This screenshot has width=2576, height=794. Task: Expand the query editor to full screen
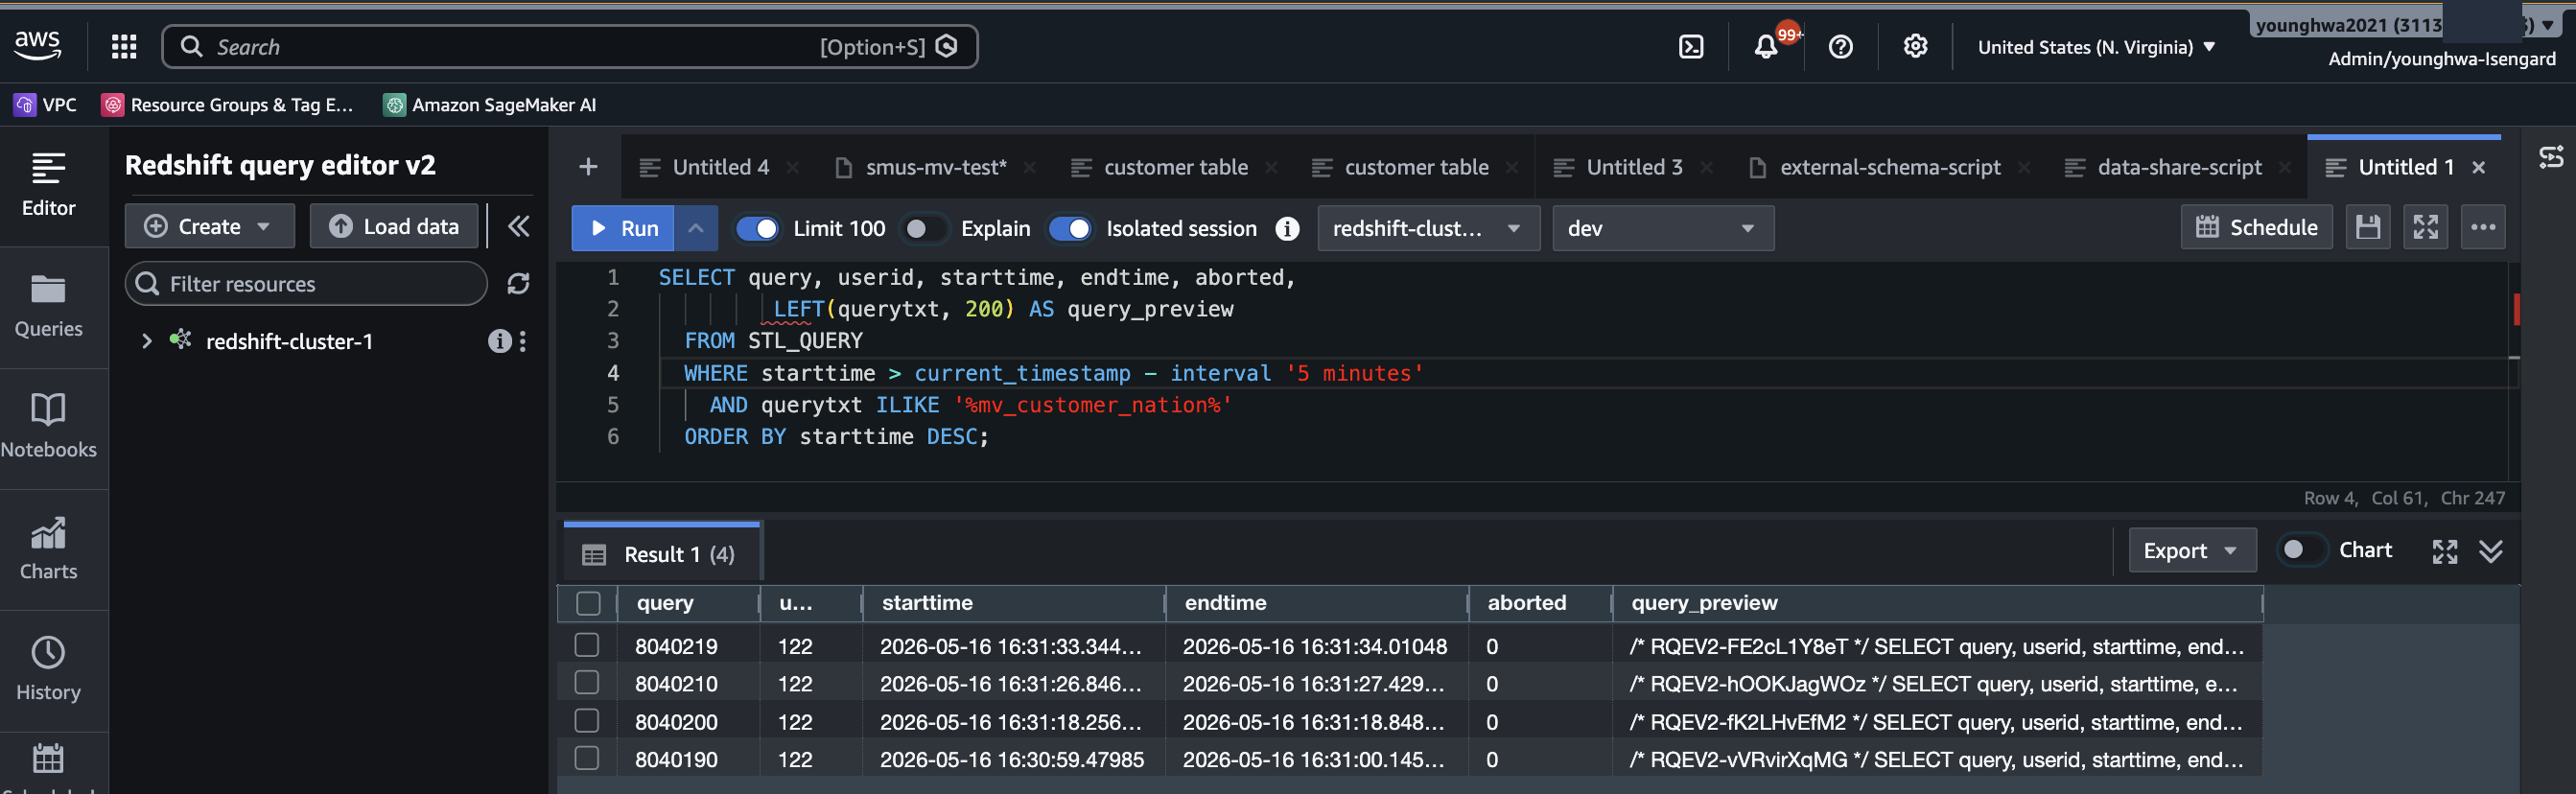[2425, 227]
